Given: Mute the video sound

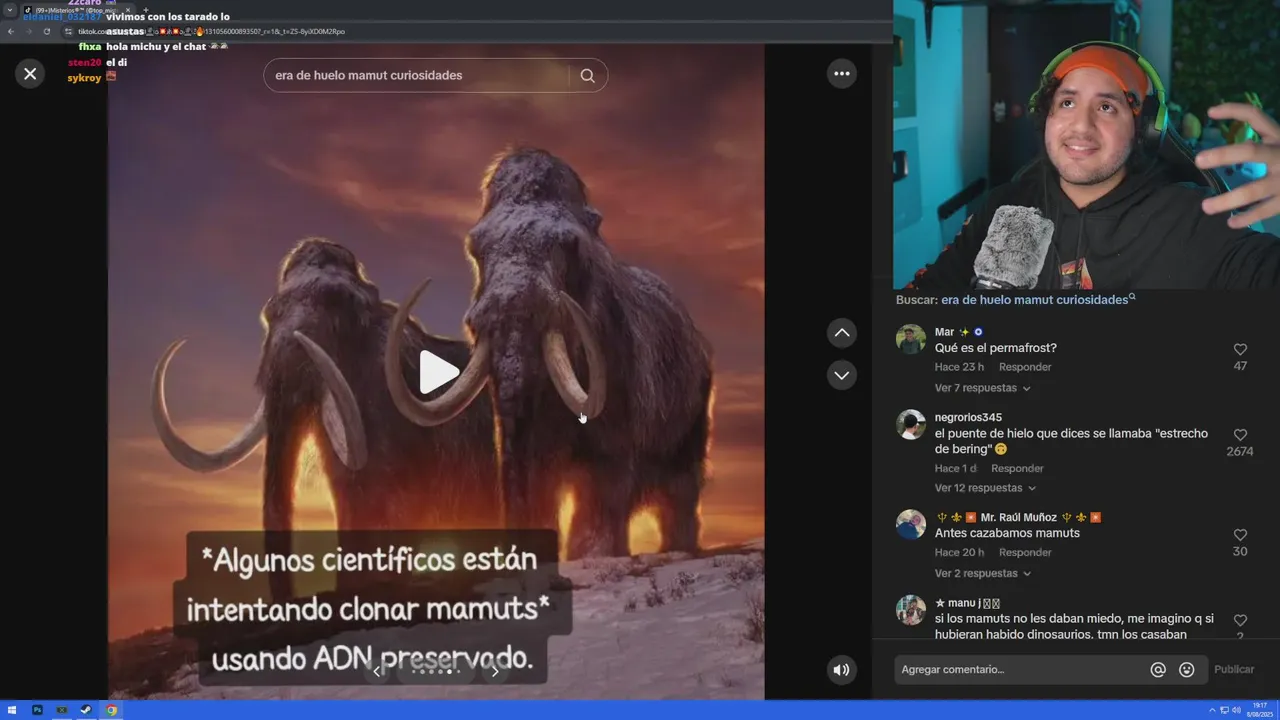Looking at the screenshot, I should point(841,670).
